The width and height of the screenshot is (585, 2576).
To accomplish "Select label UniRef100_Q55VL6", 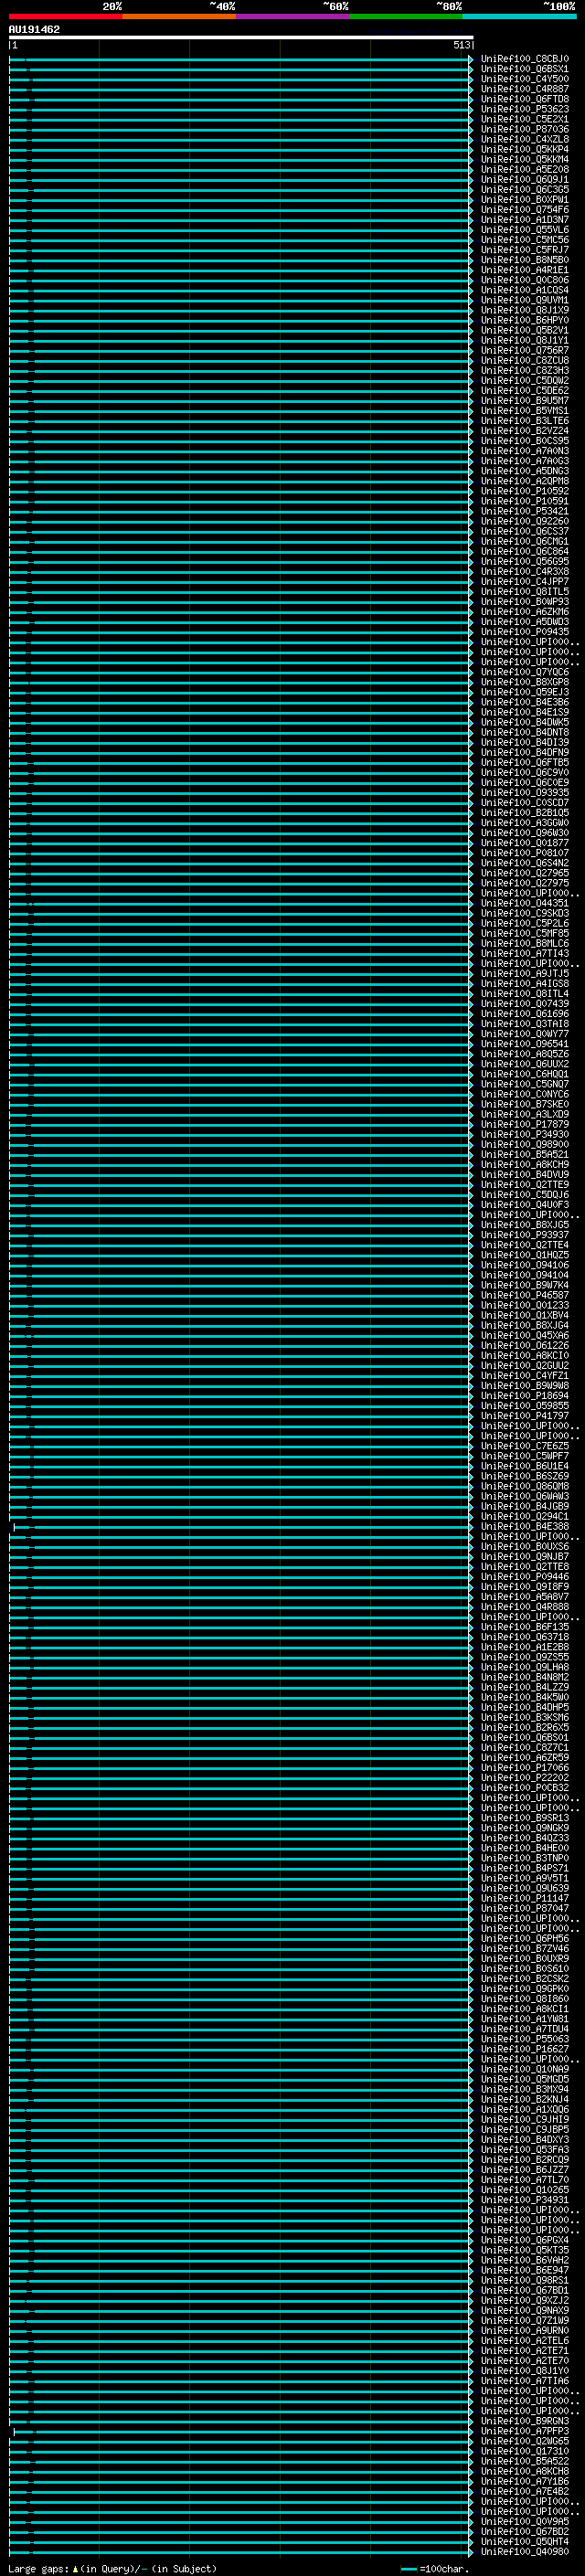I will [524, 230].
